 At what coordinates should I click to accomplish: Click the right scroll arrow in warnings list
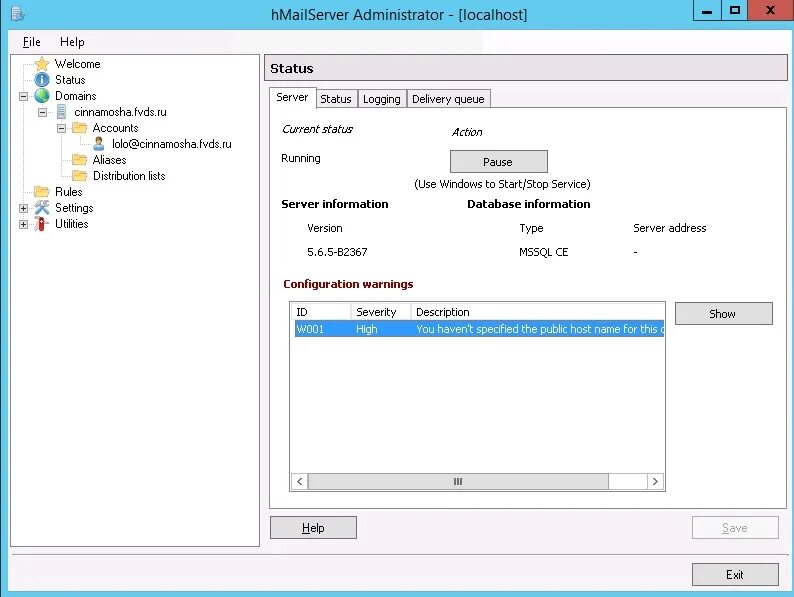(x=655, y=482)
